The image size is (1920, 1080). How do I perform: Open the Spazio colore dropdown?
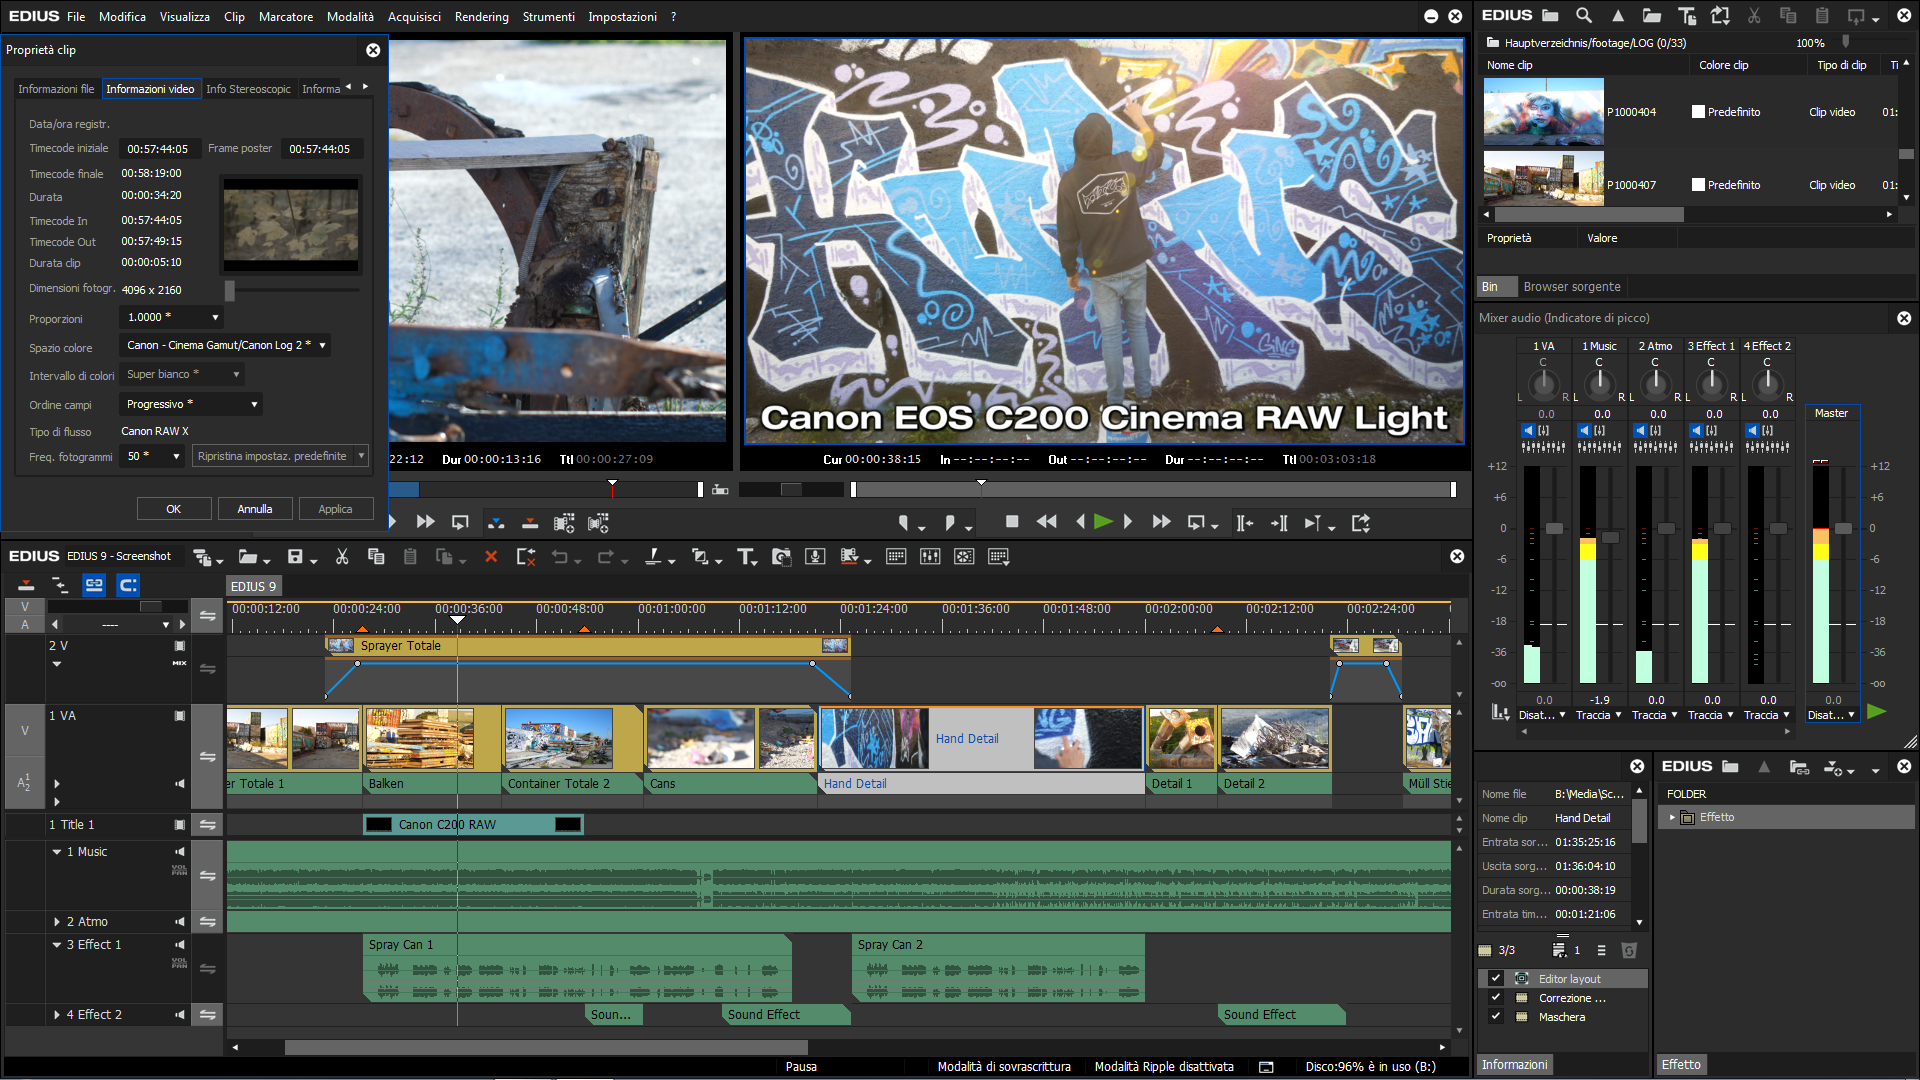(x=226, y=345)
